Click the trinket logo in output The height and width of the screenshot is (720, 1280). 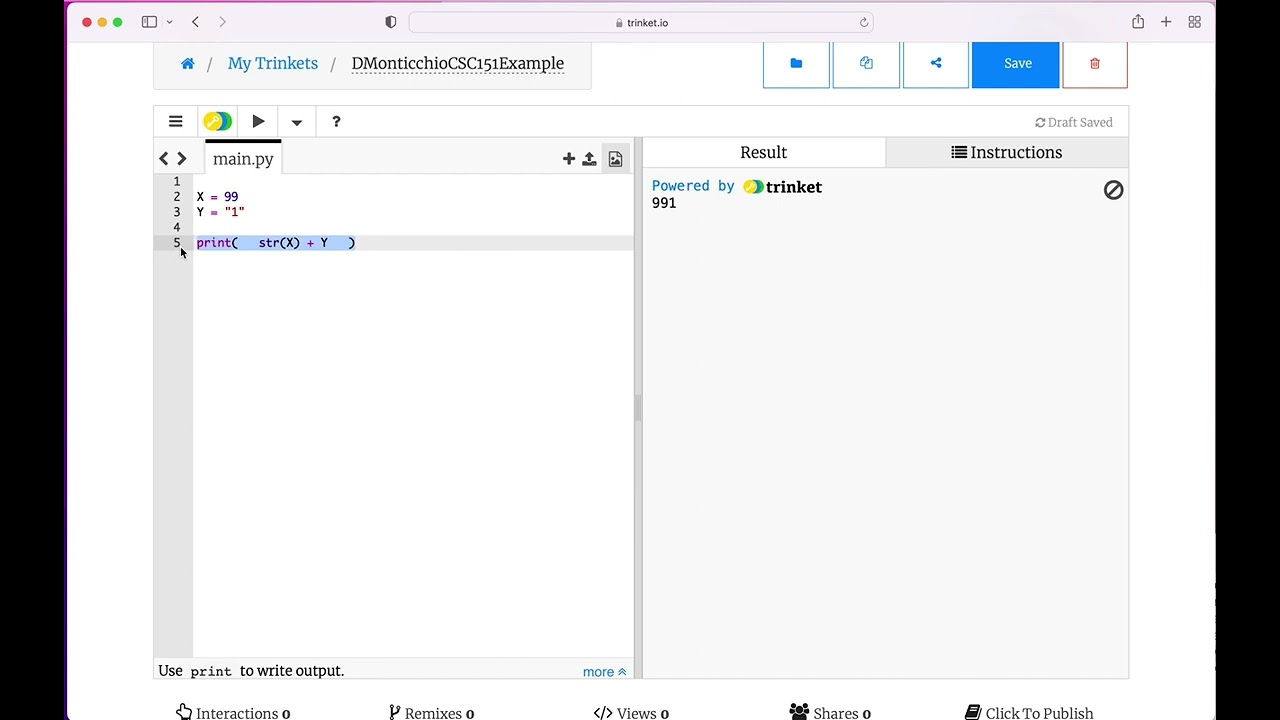[783, 187]
